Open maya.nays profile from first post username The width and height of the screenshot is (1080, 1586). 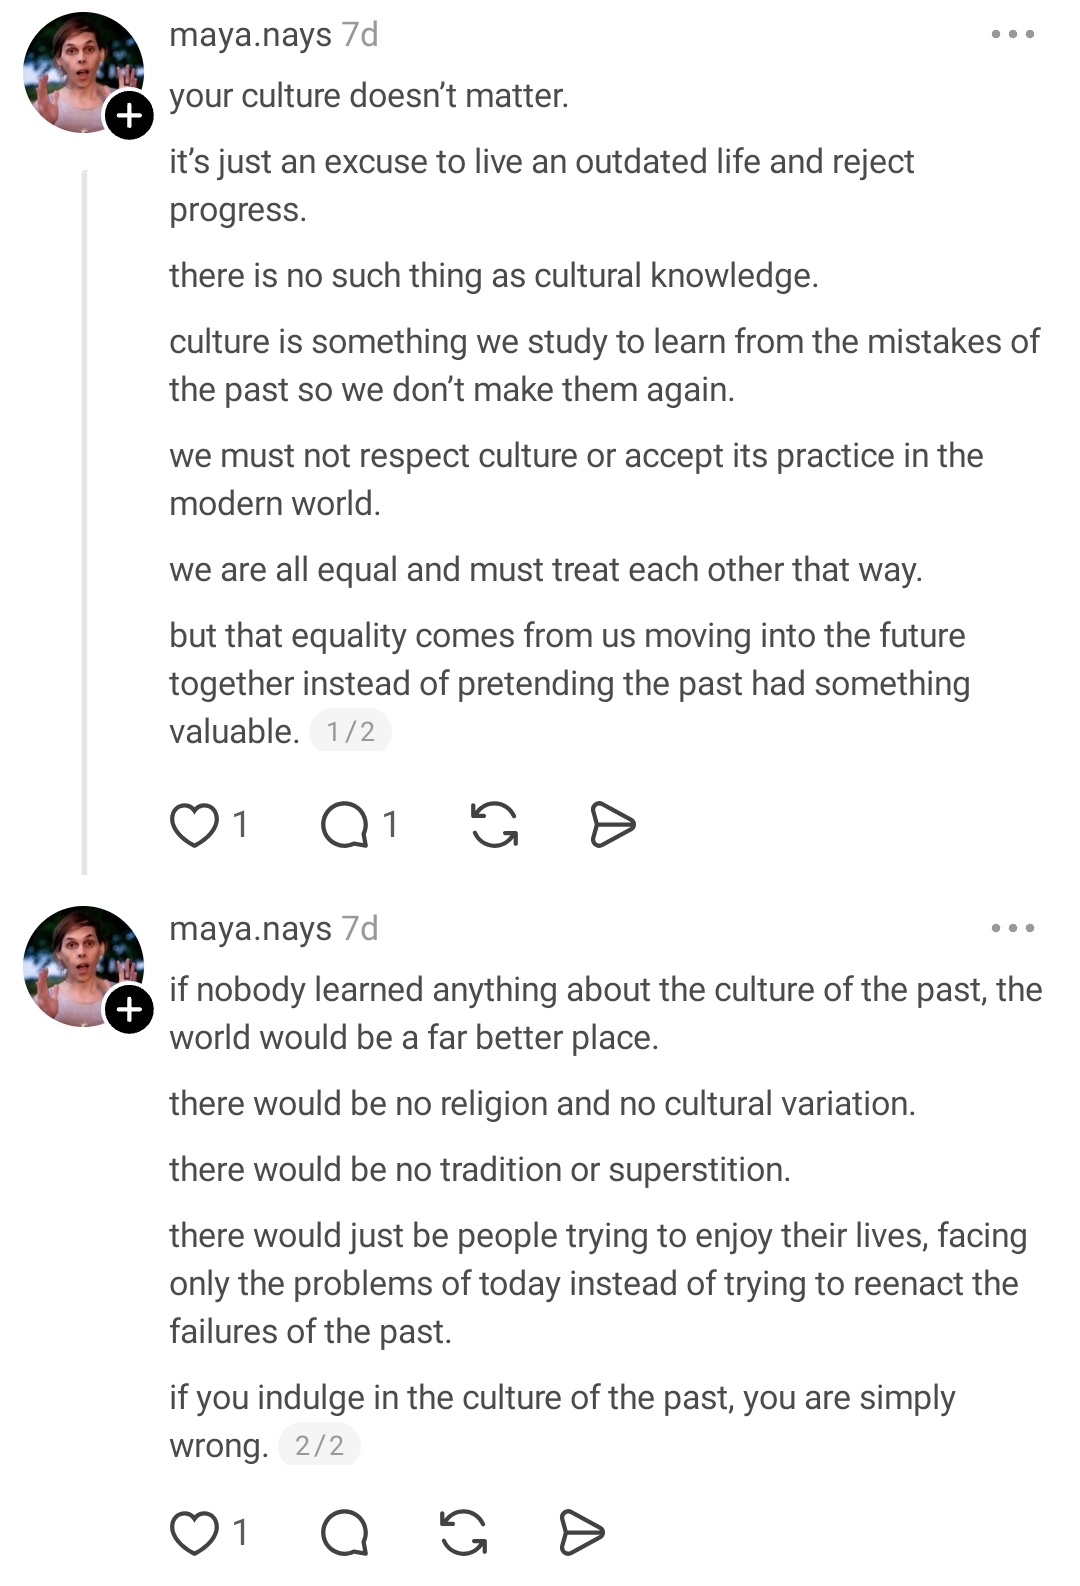(250, 35)
